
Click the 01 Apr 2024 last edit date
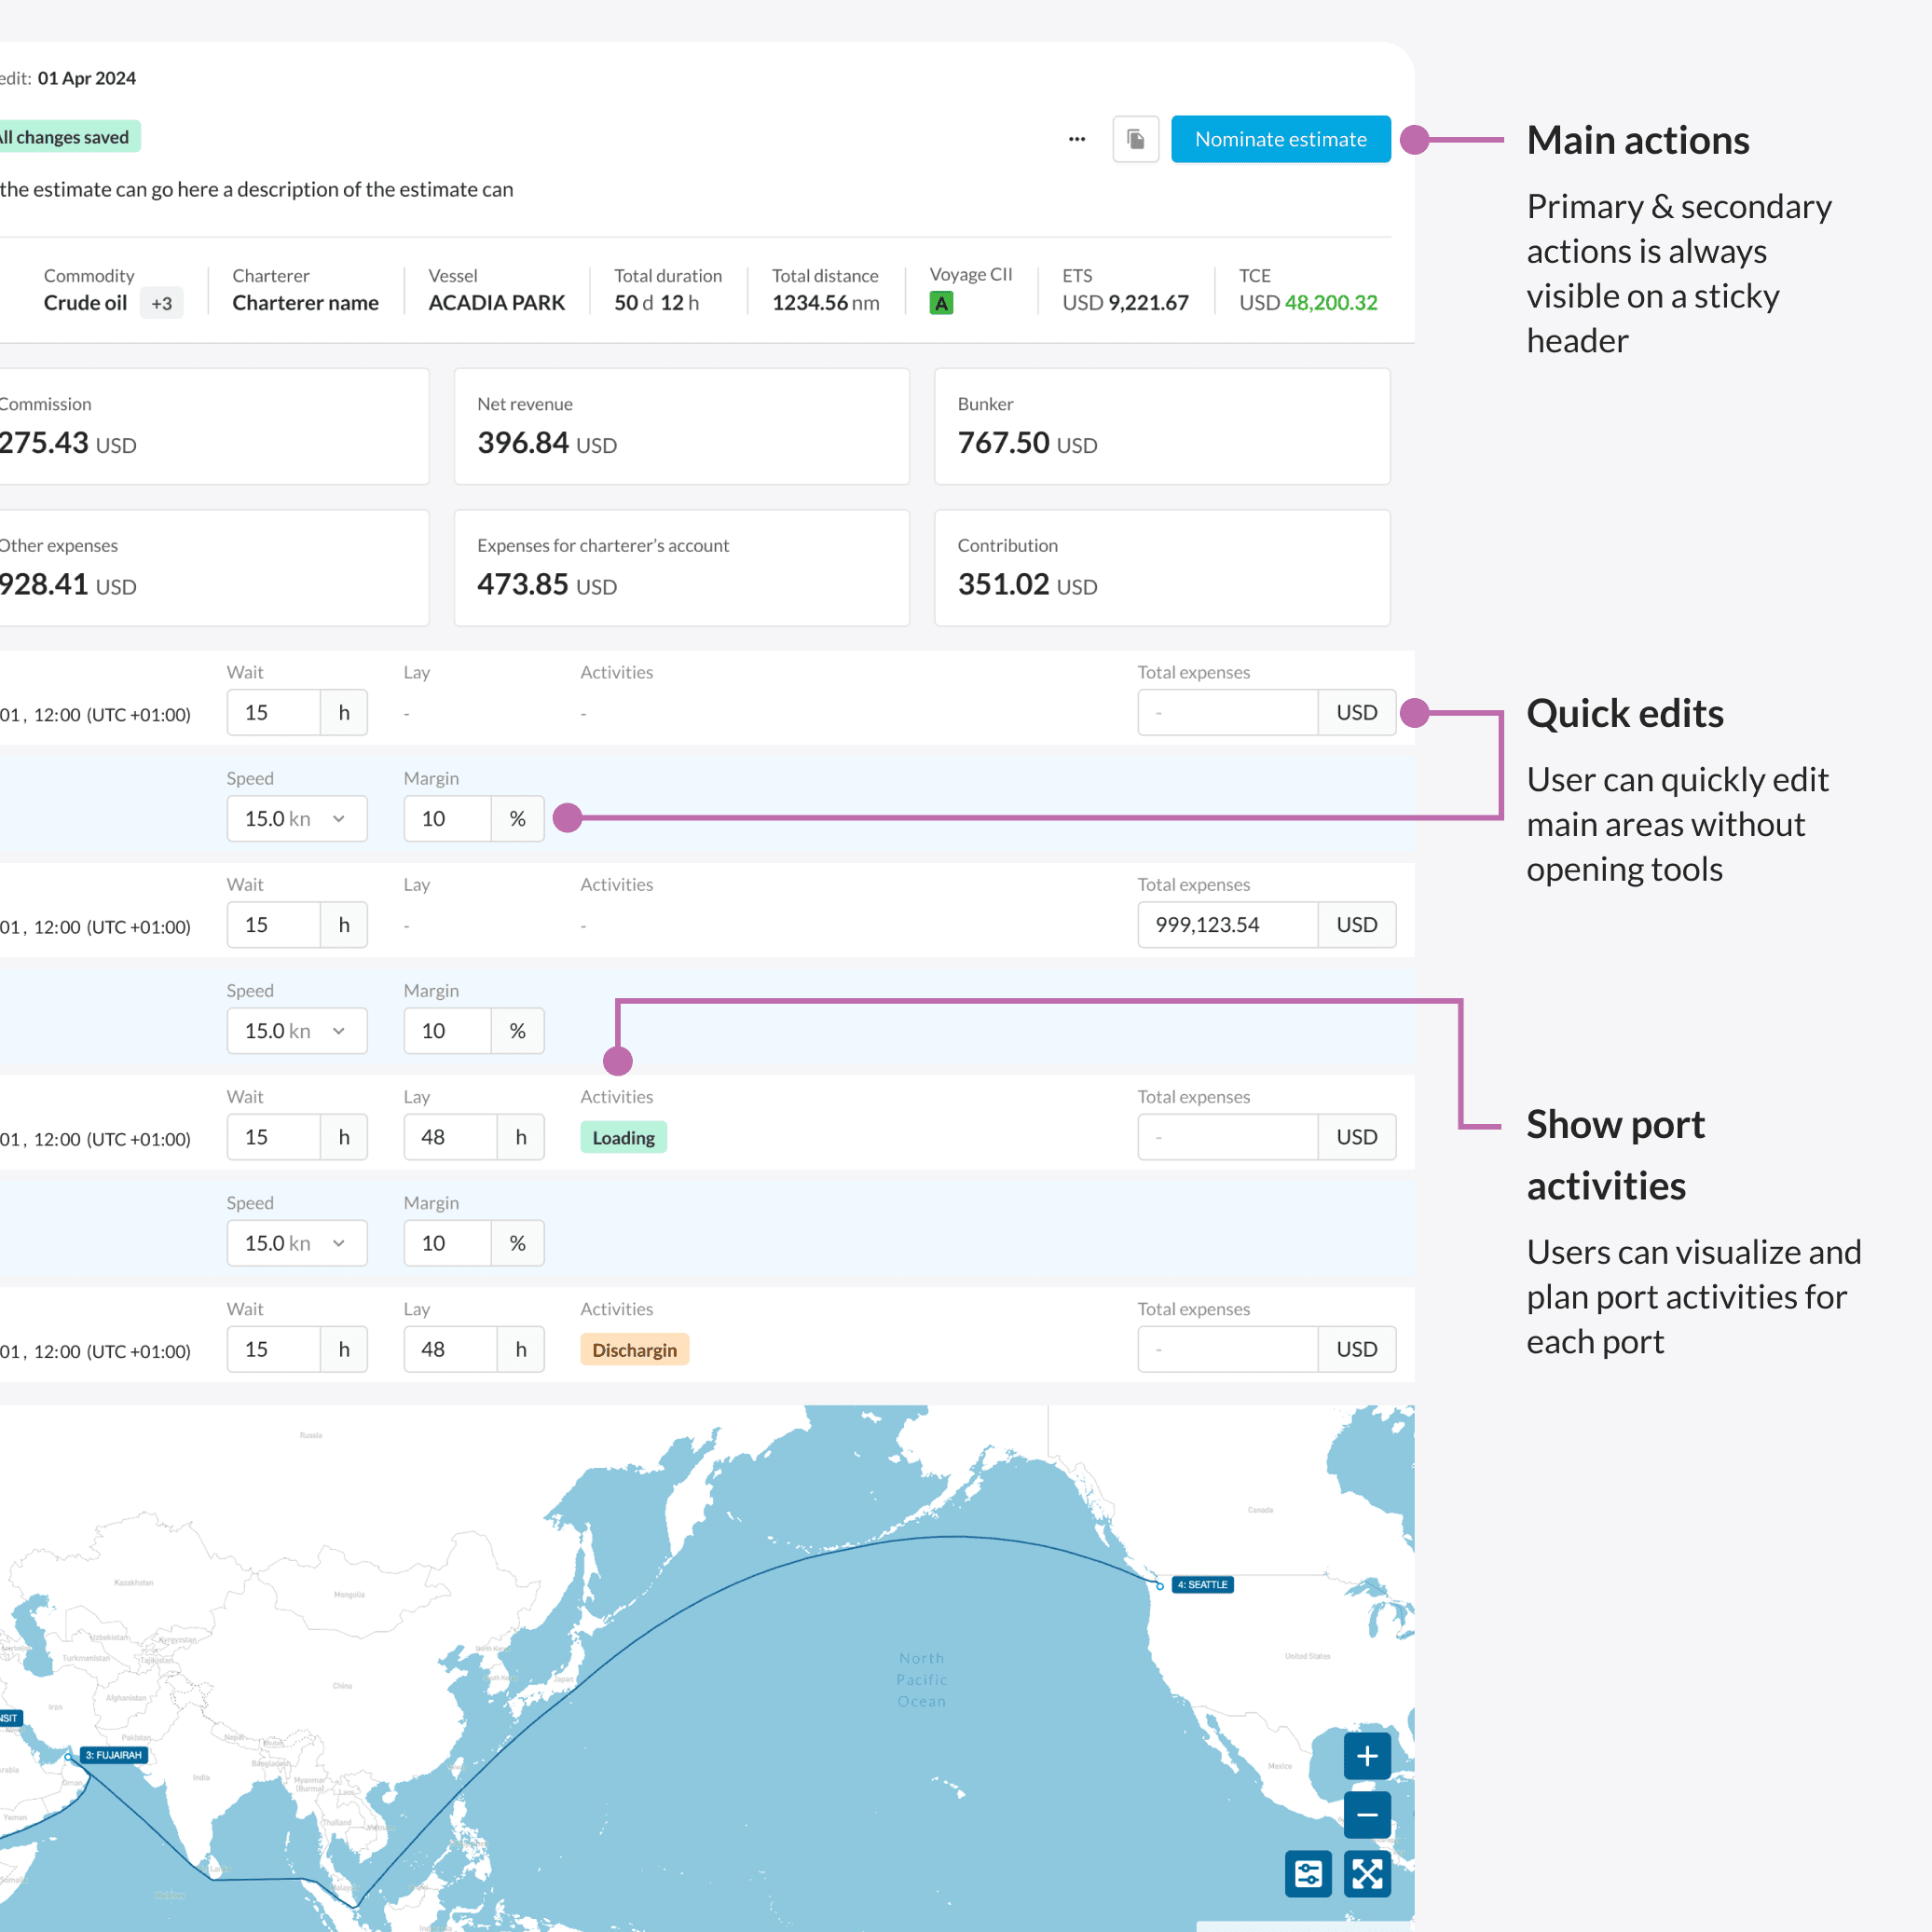pyautogui.click(x=86, y=78)
